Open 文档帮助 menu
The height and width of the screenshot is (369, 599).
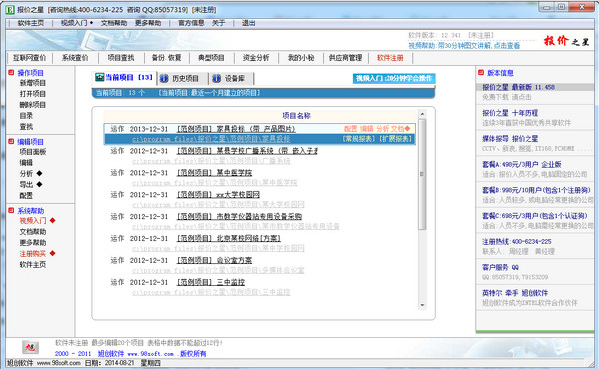pyautogui.click(x=114, y=23)
